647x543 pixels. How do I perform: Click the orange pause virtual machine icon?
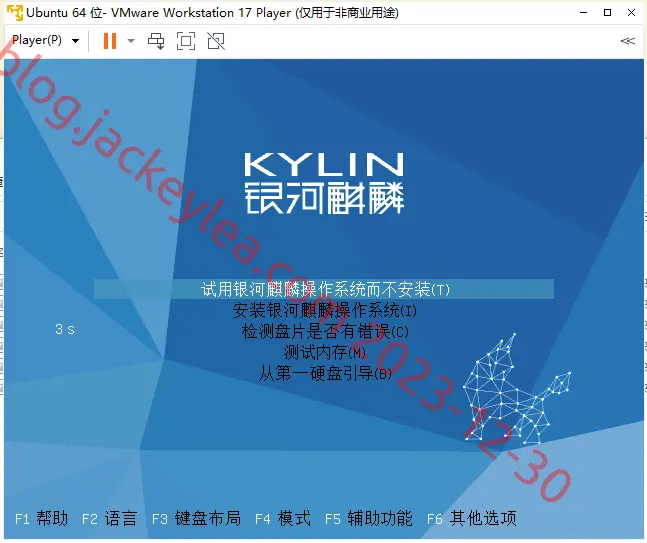[110, 41]
